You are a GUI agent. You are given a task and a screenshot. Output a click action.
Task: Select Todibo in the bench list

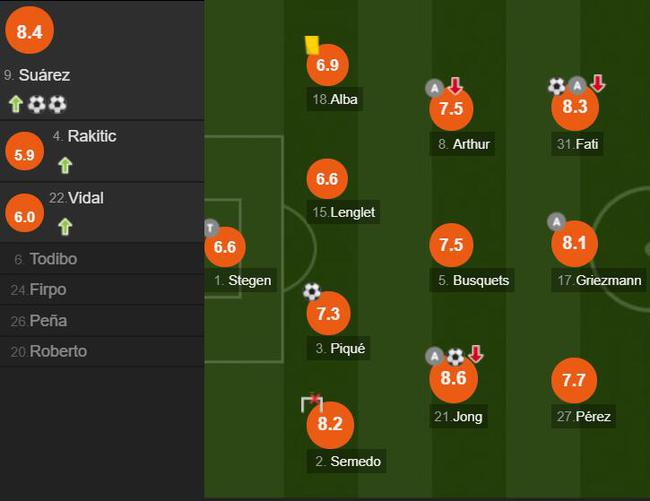click(53, 259)
